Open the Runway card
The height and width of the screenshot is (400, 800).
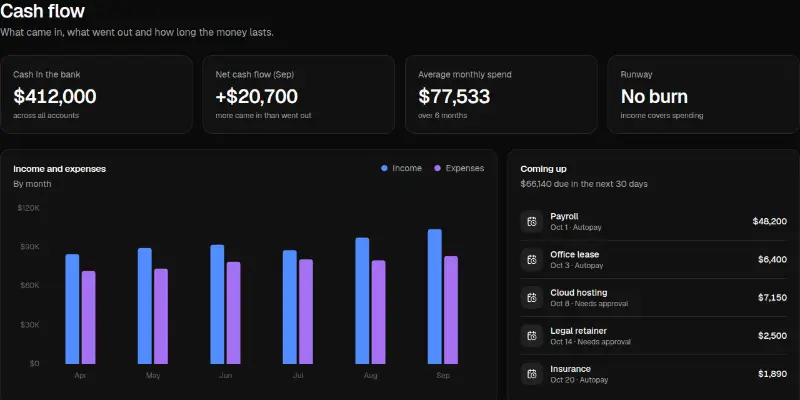[x=704, y=94]
